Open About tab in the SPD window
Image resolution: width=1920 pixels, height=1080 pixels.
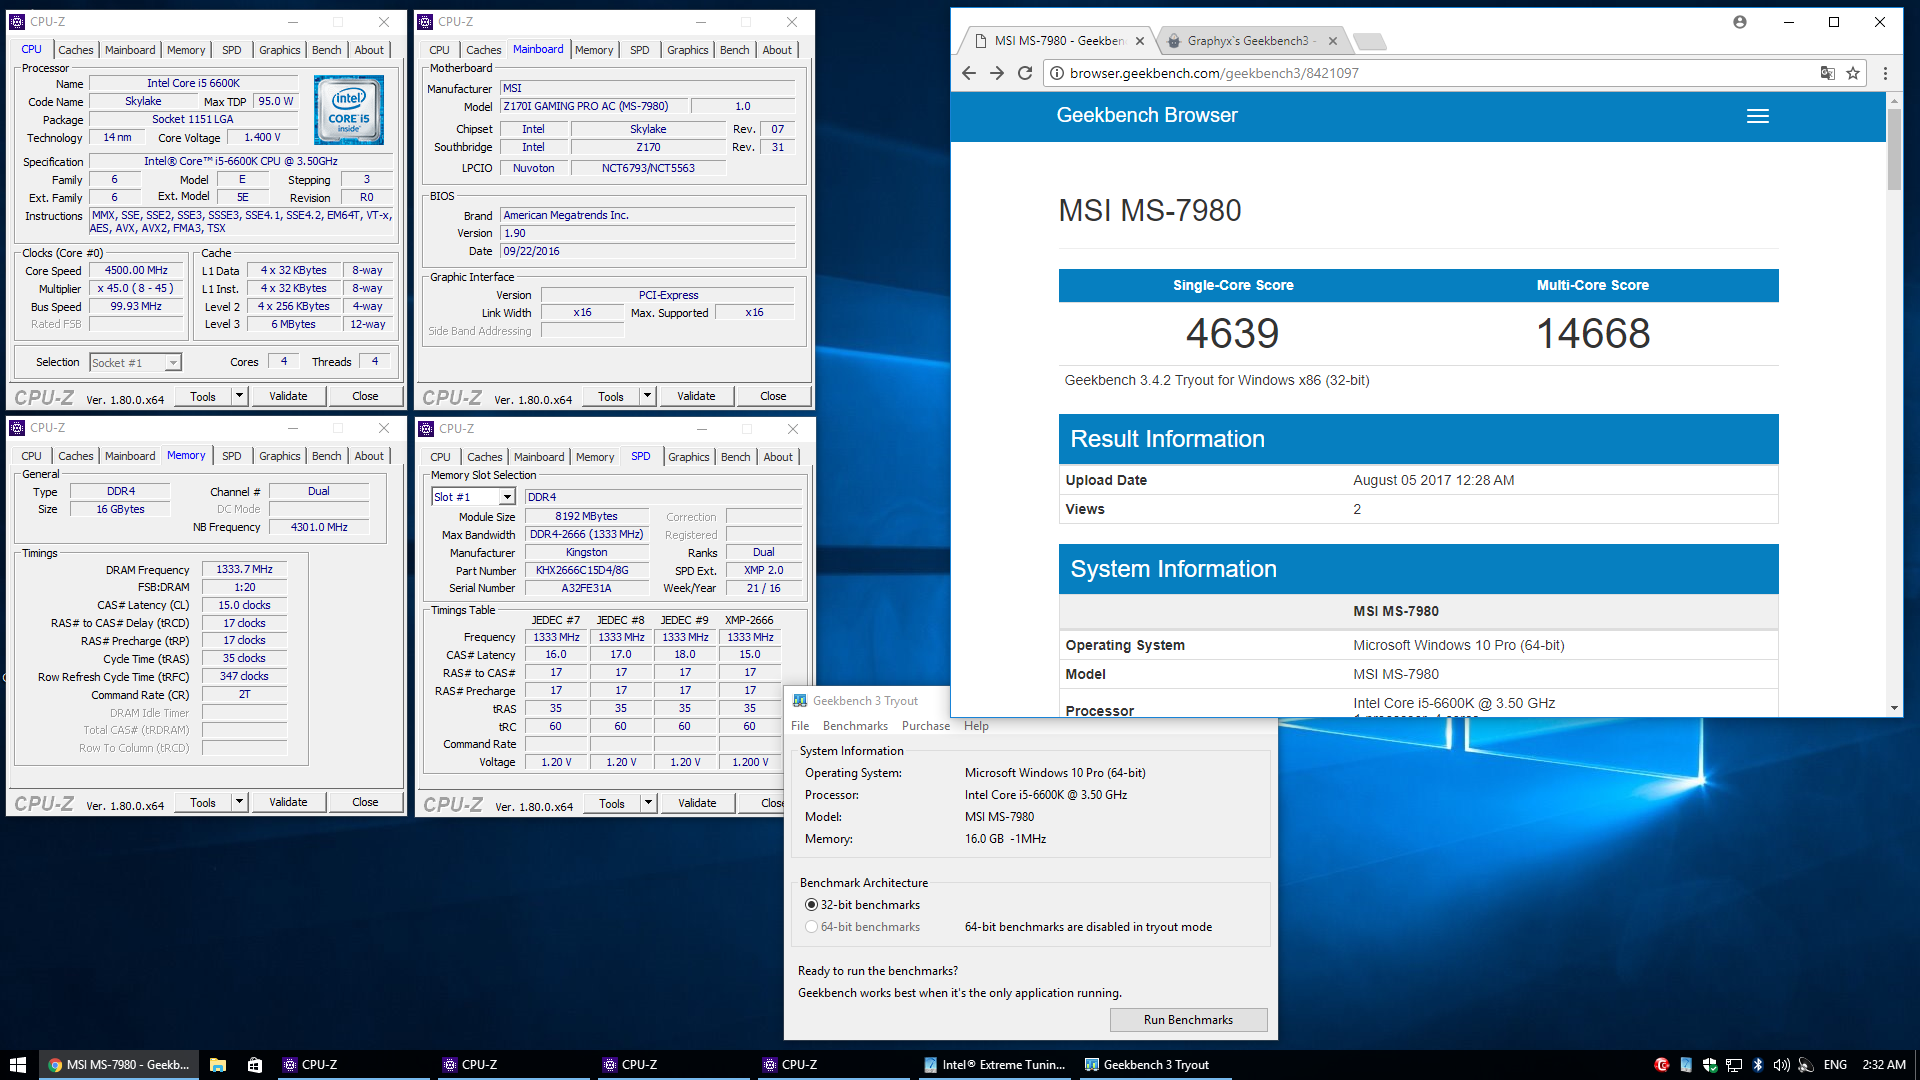click(x=778, y=457)
